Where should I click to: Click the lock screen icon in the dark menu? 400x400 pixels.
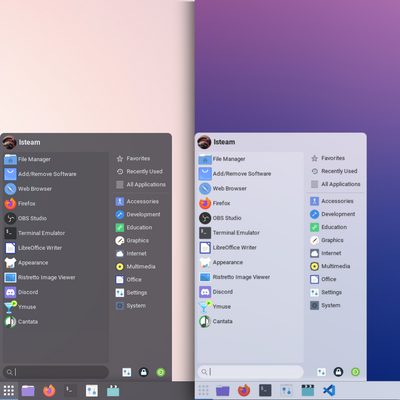pos(144,372)
